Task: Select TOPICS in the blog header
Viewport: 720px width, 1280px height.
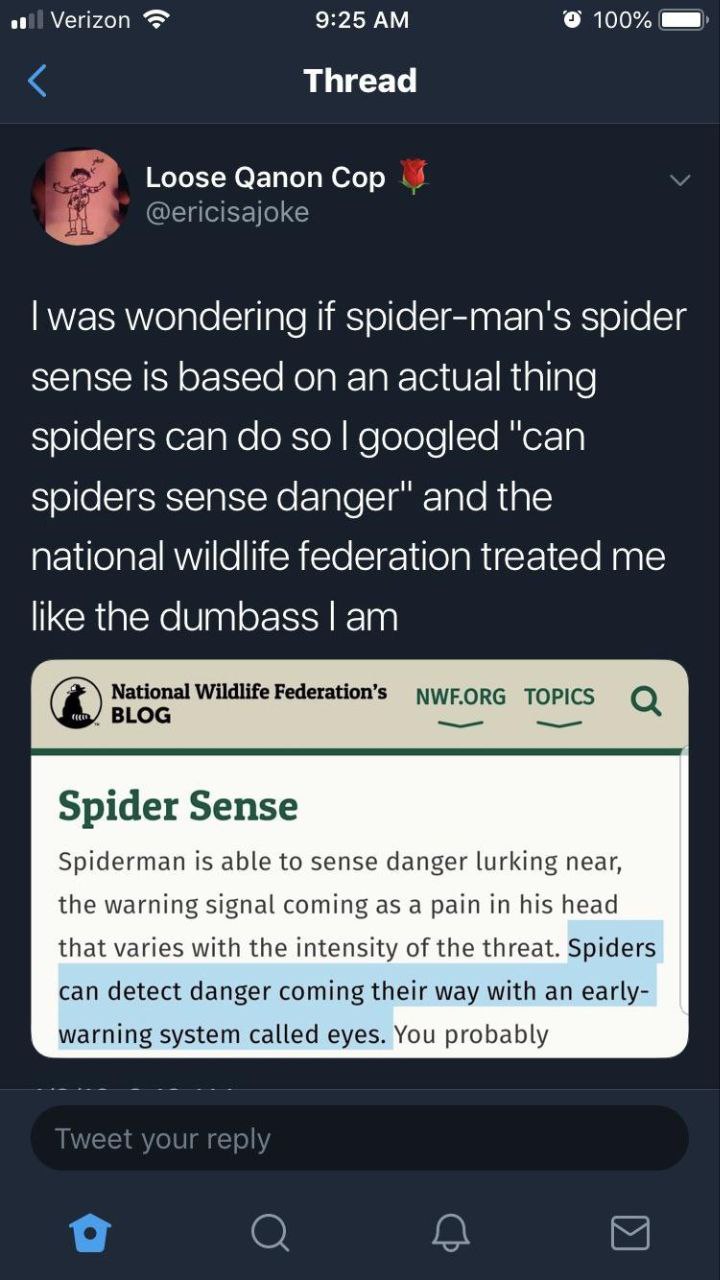Action: pyautogui.click(x=559, y=697)
